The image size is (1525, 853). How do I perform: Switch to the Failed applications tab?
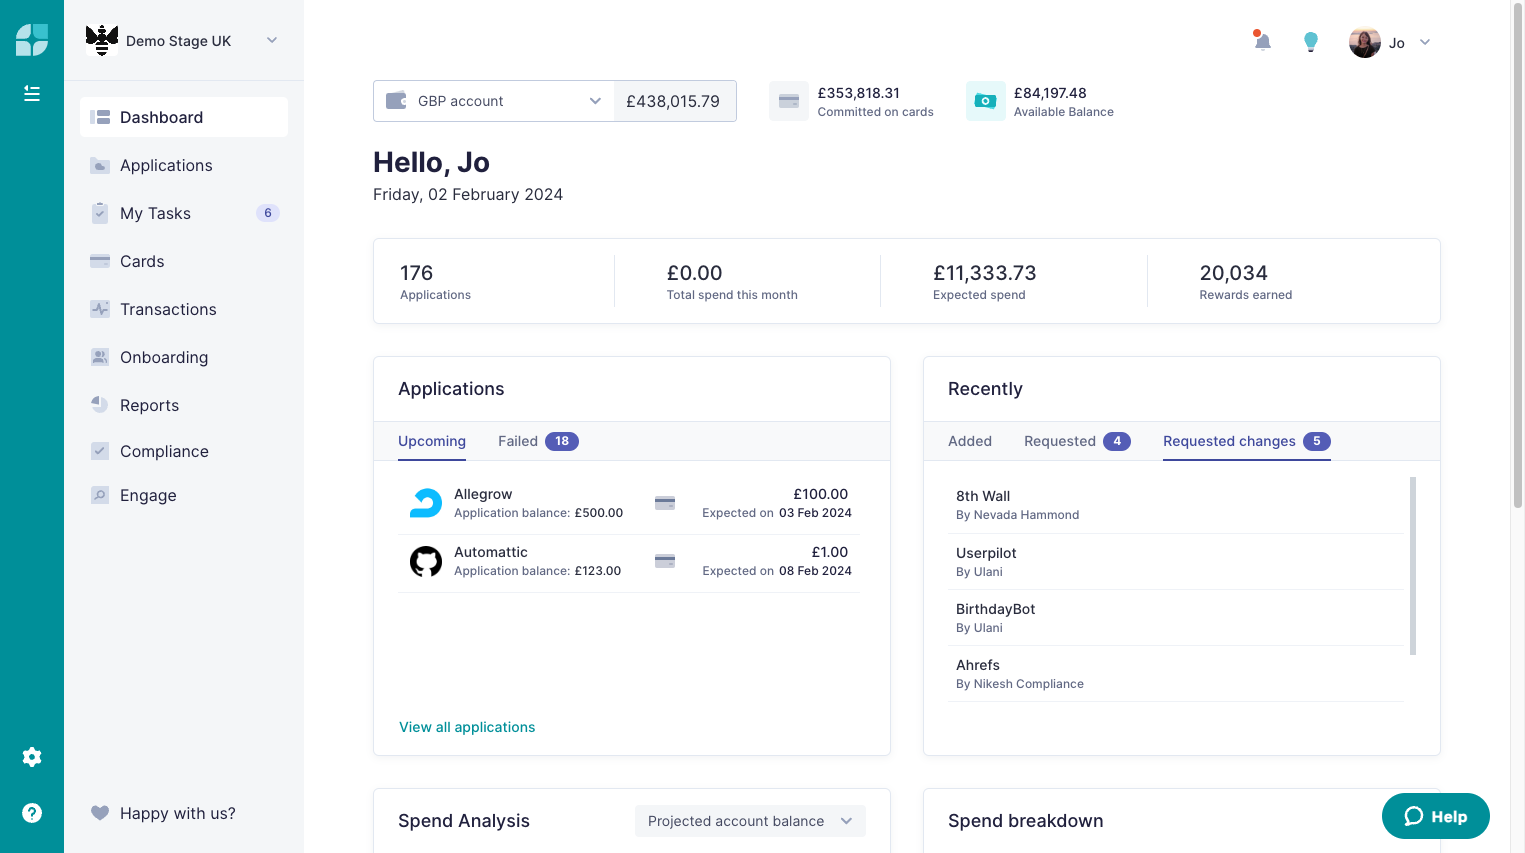pyautogui.click(x=538, y=441)
